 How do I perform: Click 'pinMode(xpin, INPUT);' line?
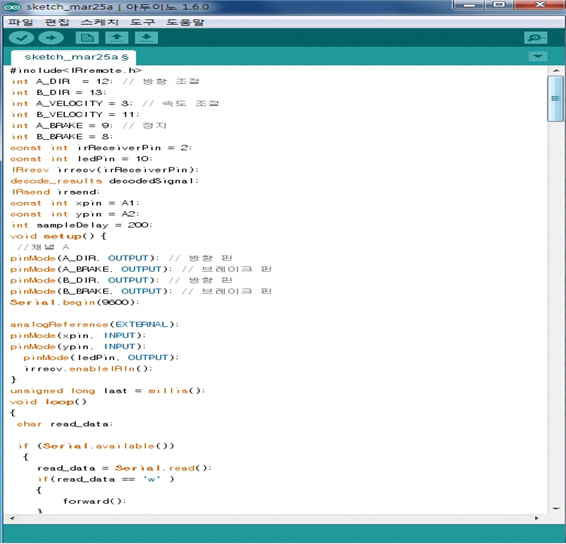coord(78,335)
